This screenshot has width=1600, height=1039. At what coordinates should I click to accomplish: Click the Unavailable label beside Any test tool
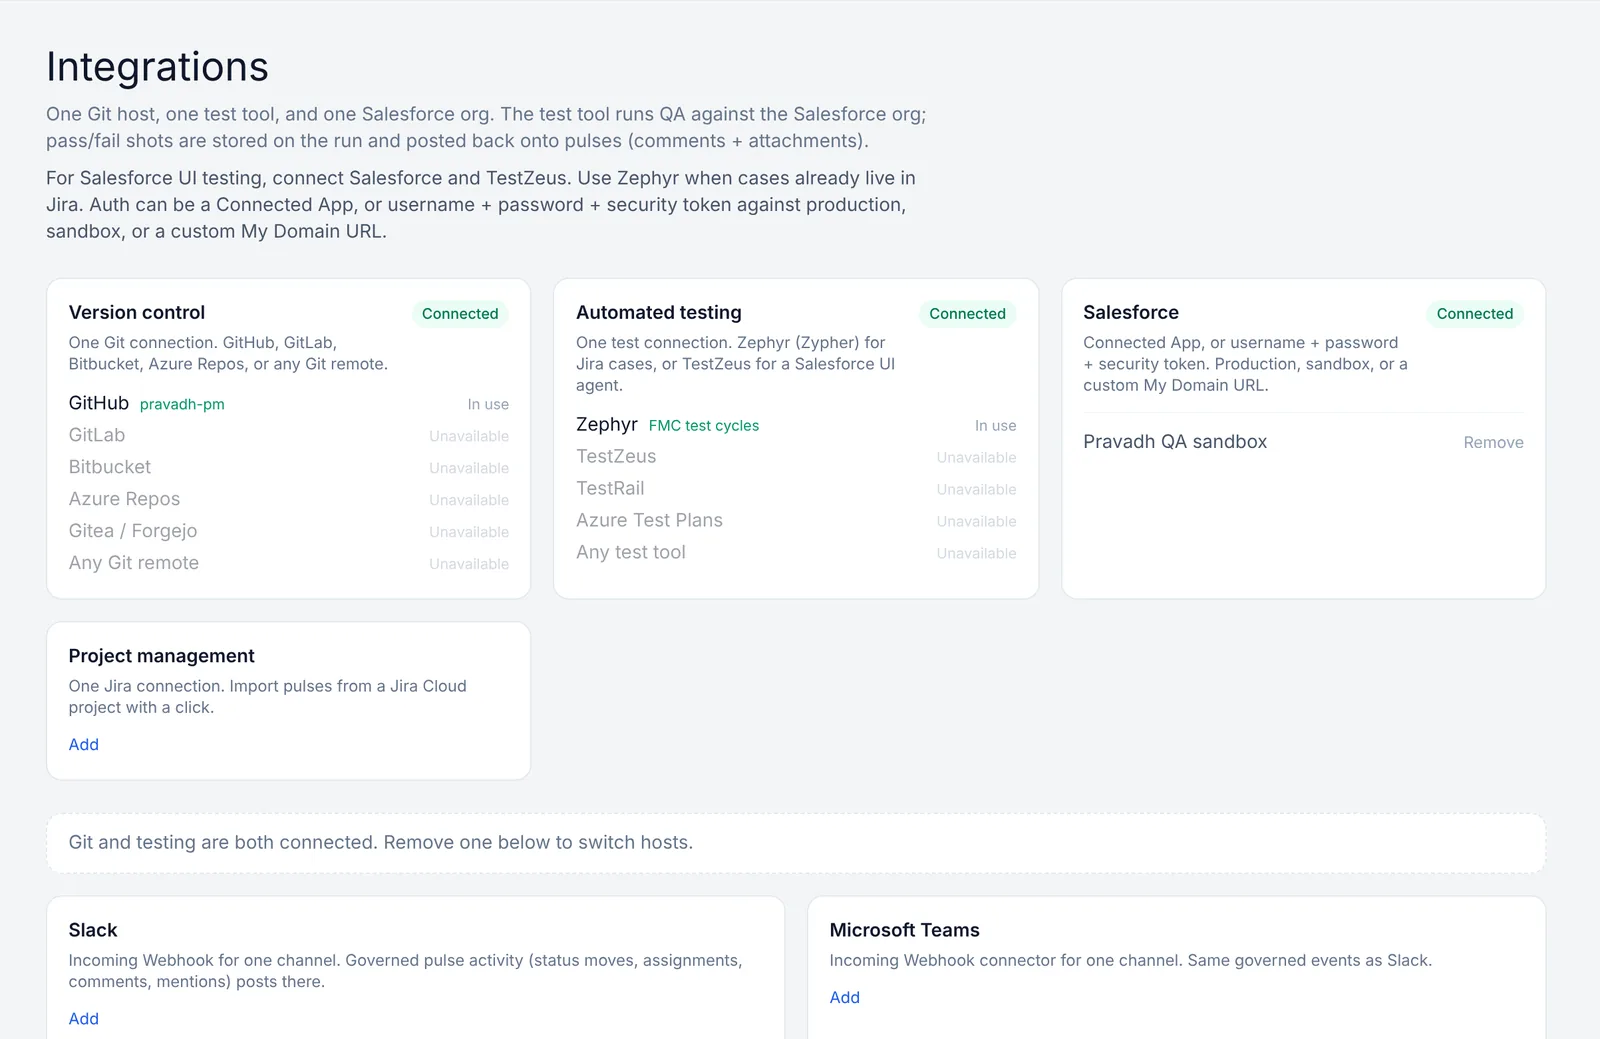[976, 553]
